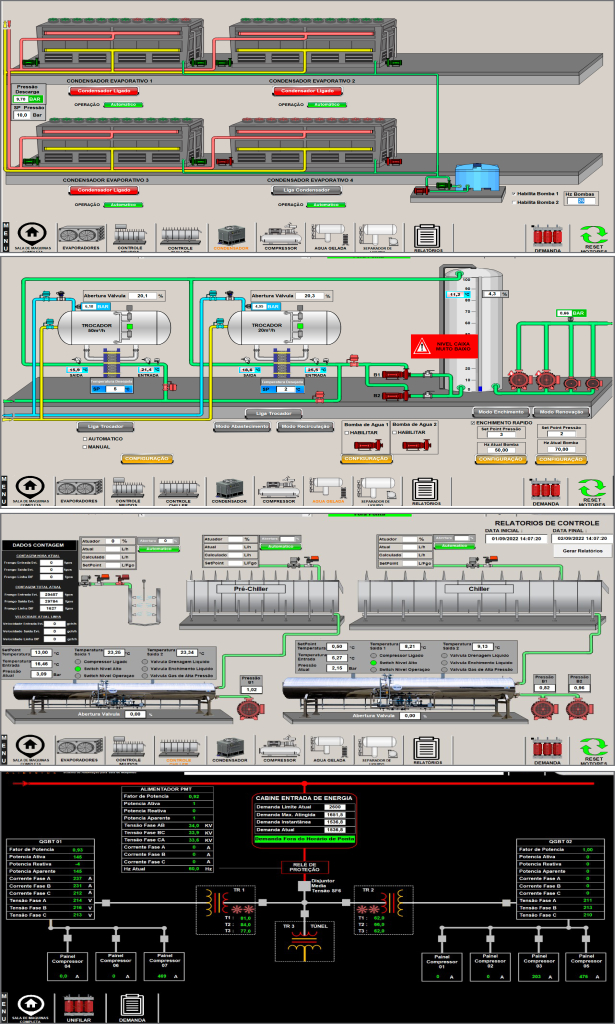Open Compressor icon on the Agua Gelada screen
615x1024 pixels.
(281, 490)
